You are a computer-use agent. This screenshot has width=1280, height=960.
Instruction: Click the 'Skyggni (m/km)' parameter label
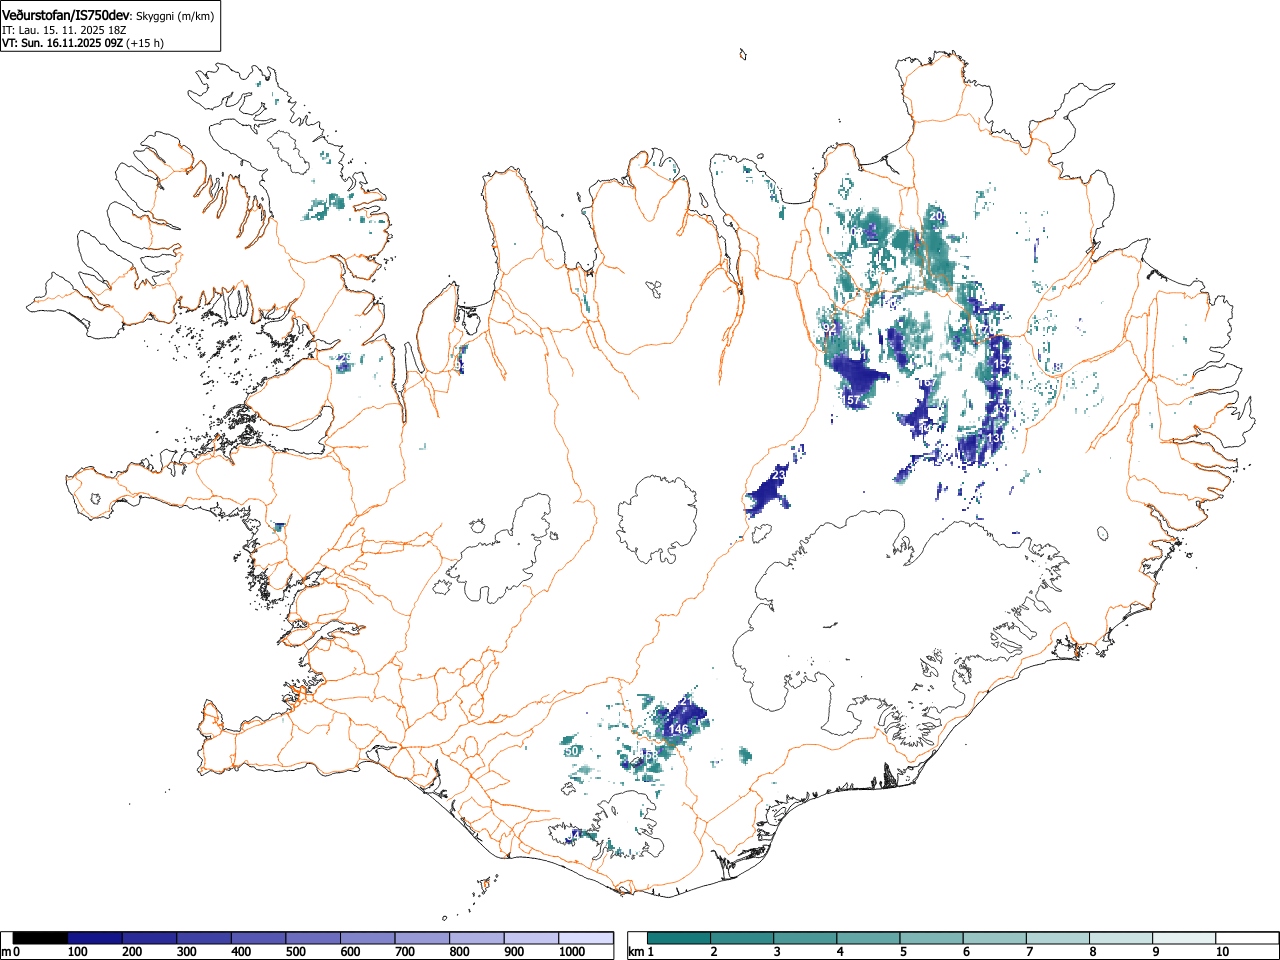pyautogui.click(x=175, y=16)
